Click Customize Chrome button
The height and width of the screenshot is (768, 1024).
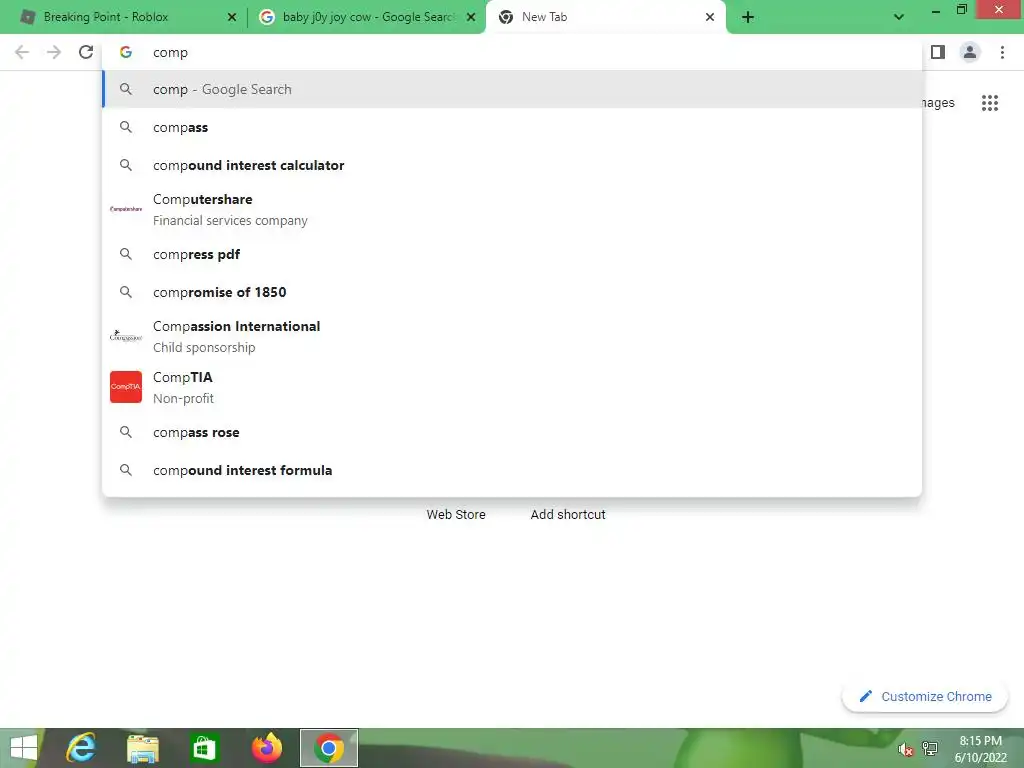925,697
